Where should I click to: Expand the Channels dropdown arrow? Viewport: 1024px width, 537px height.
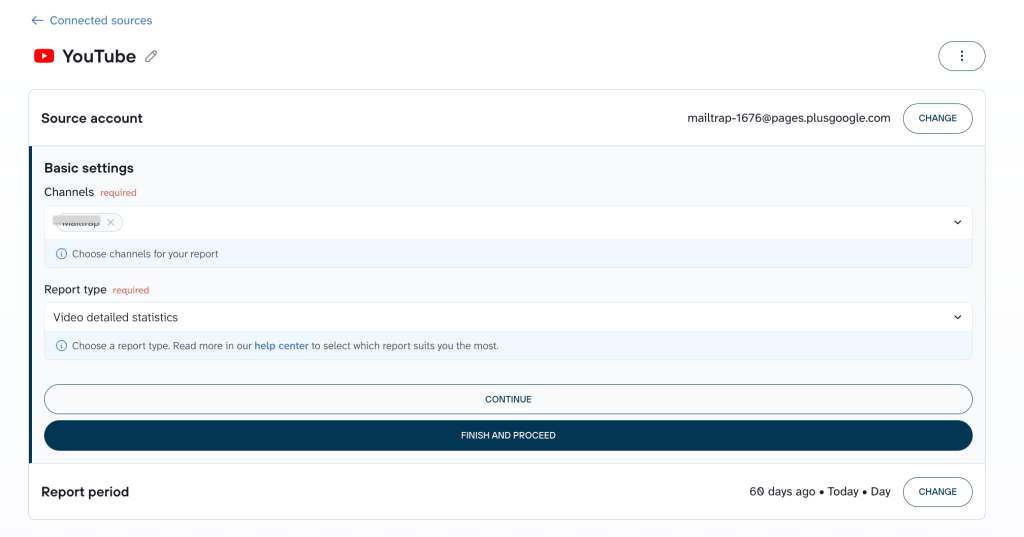[957, 222]
